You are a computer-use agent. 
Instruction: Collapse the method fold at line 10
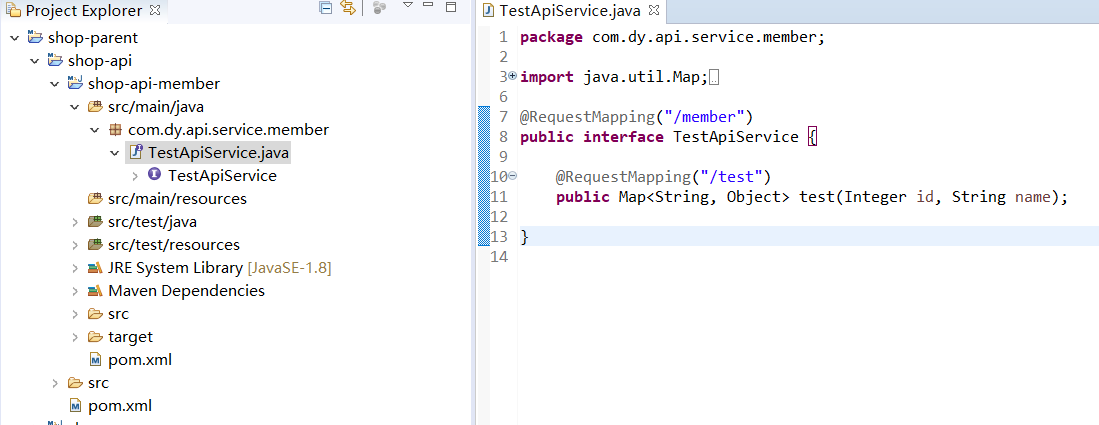[x=513, y=176]
